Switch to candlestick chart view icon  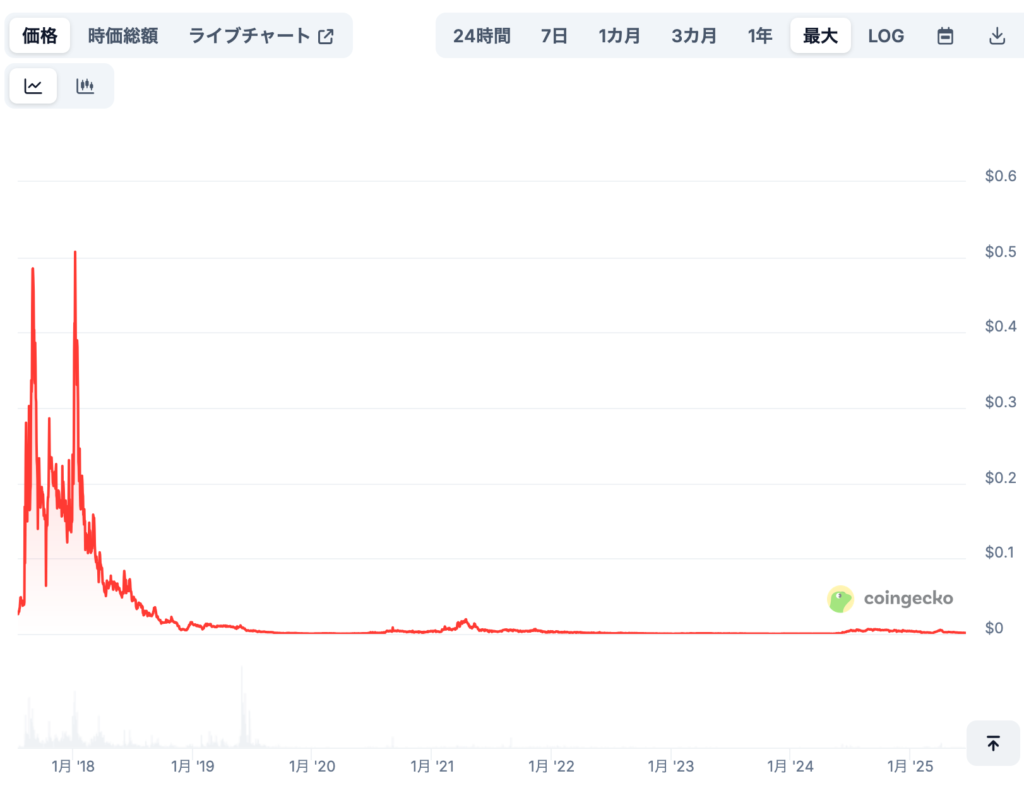[x=85, y=86]
